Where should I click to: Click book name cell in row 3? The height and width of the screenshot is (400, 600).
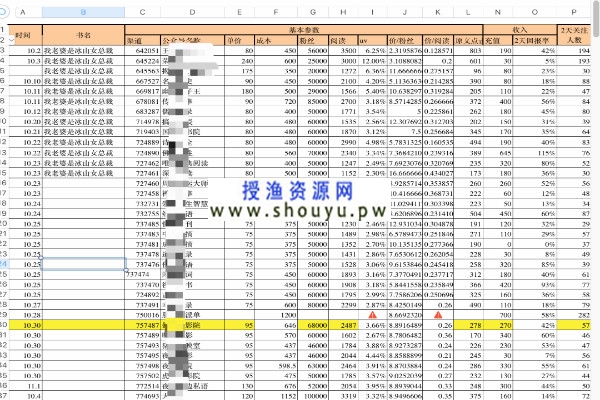[83, 51]
